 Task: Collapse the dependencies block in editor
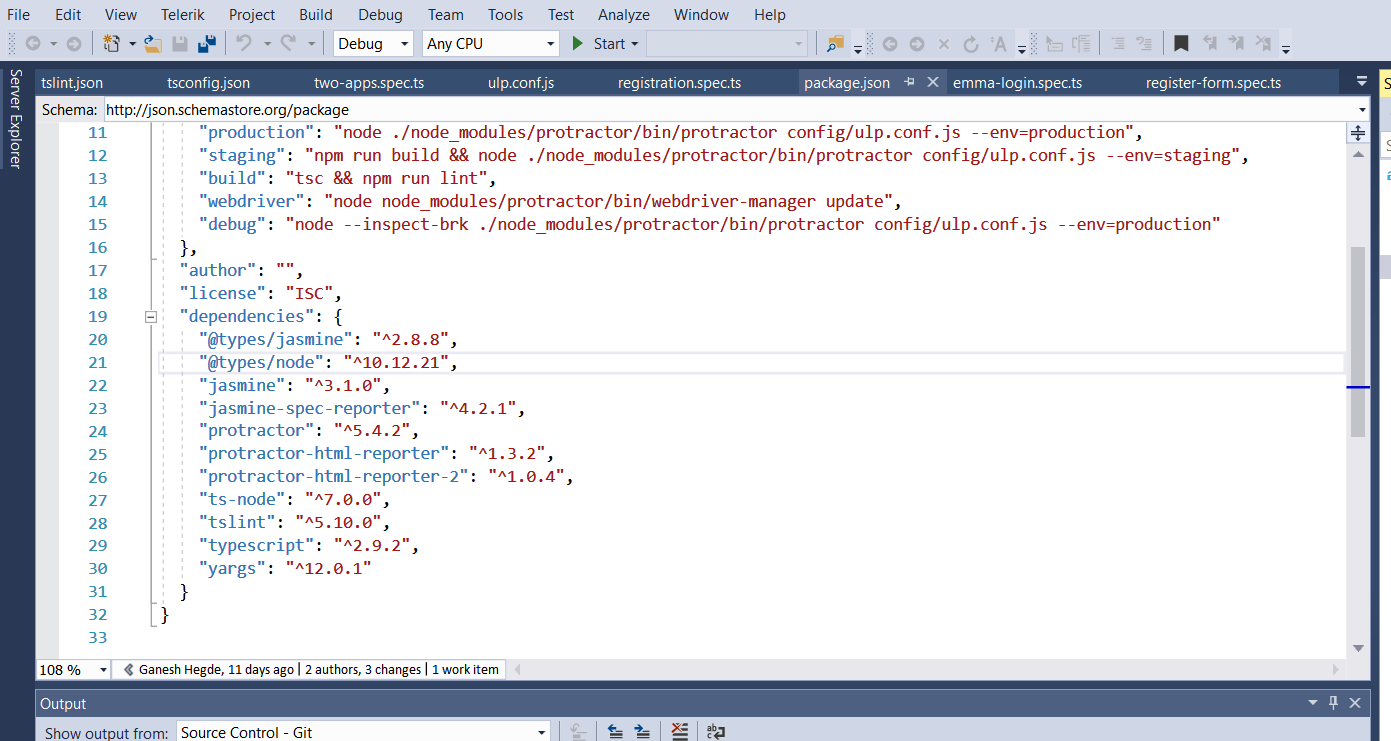[151, 317]
